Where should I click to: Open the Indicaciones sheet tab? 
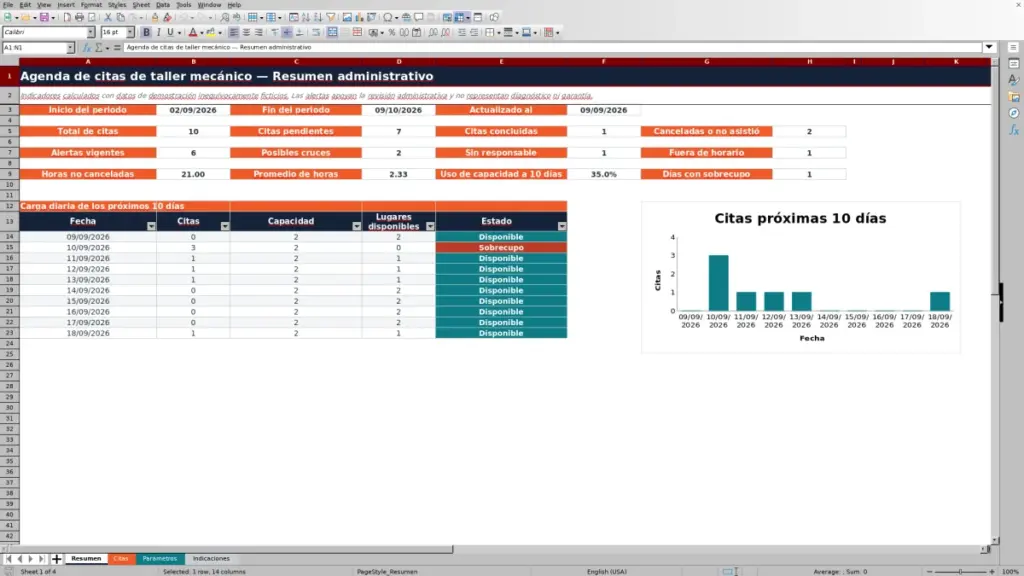(211, 559)
